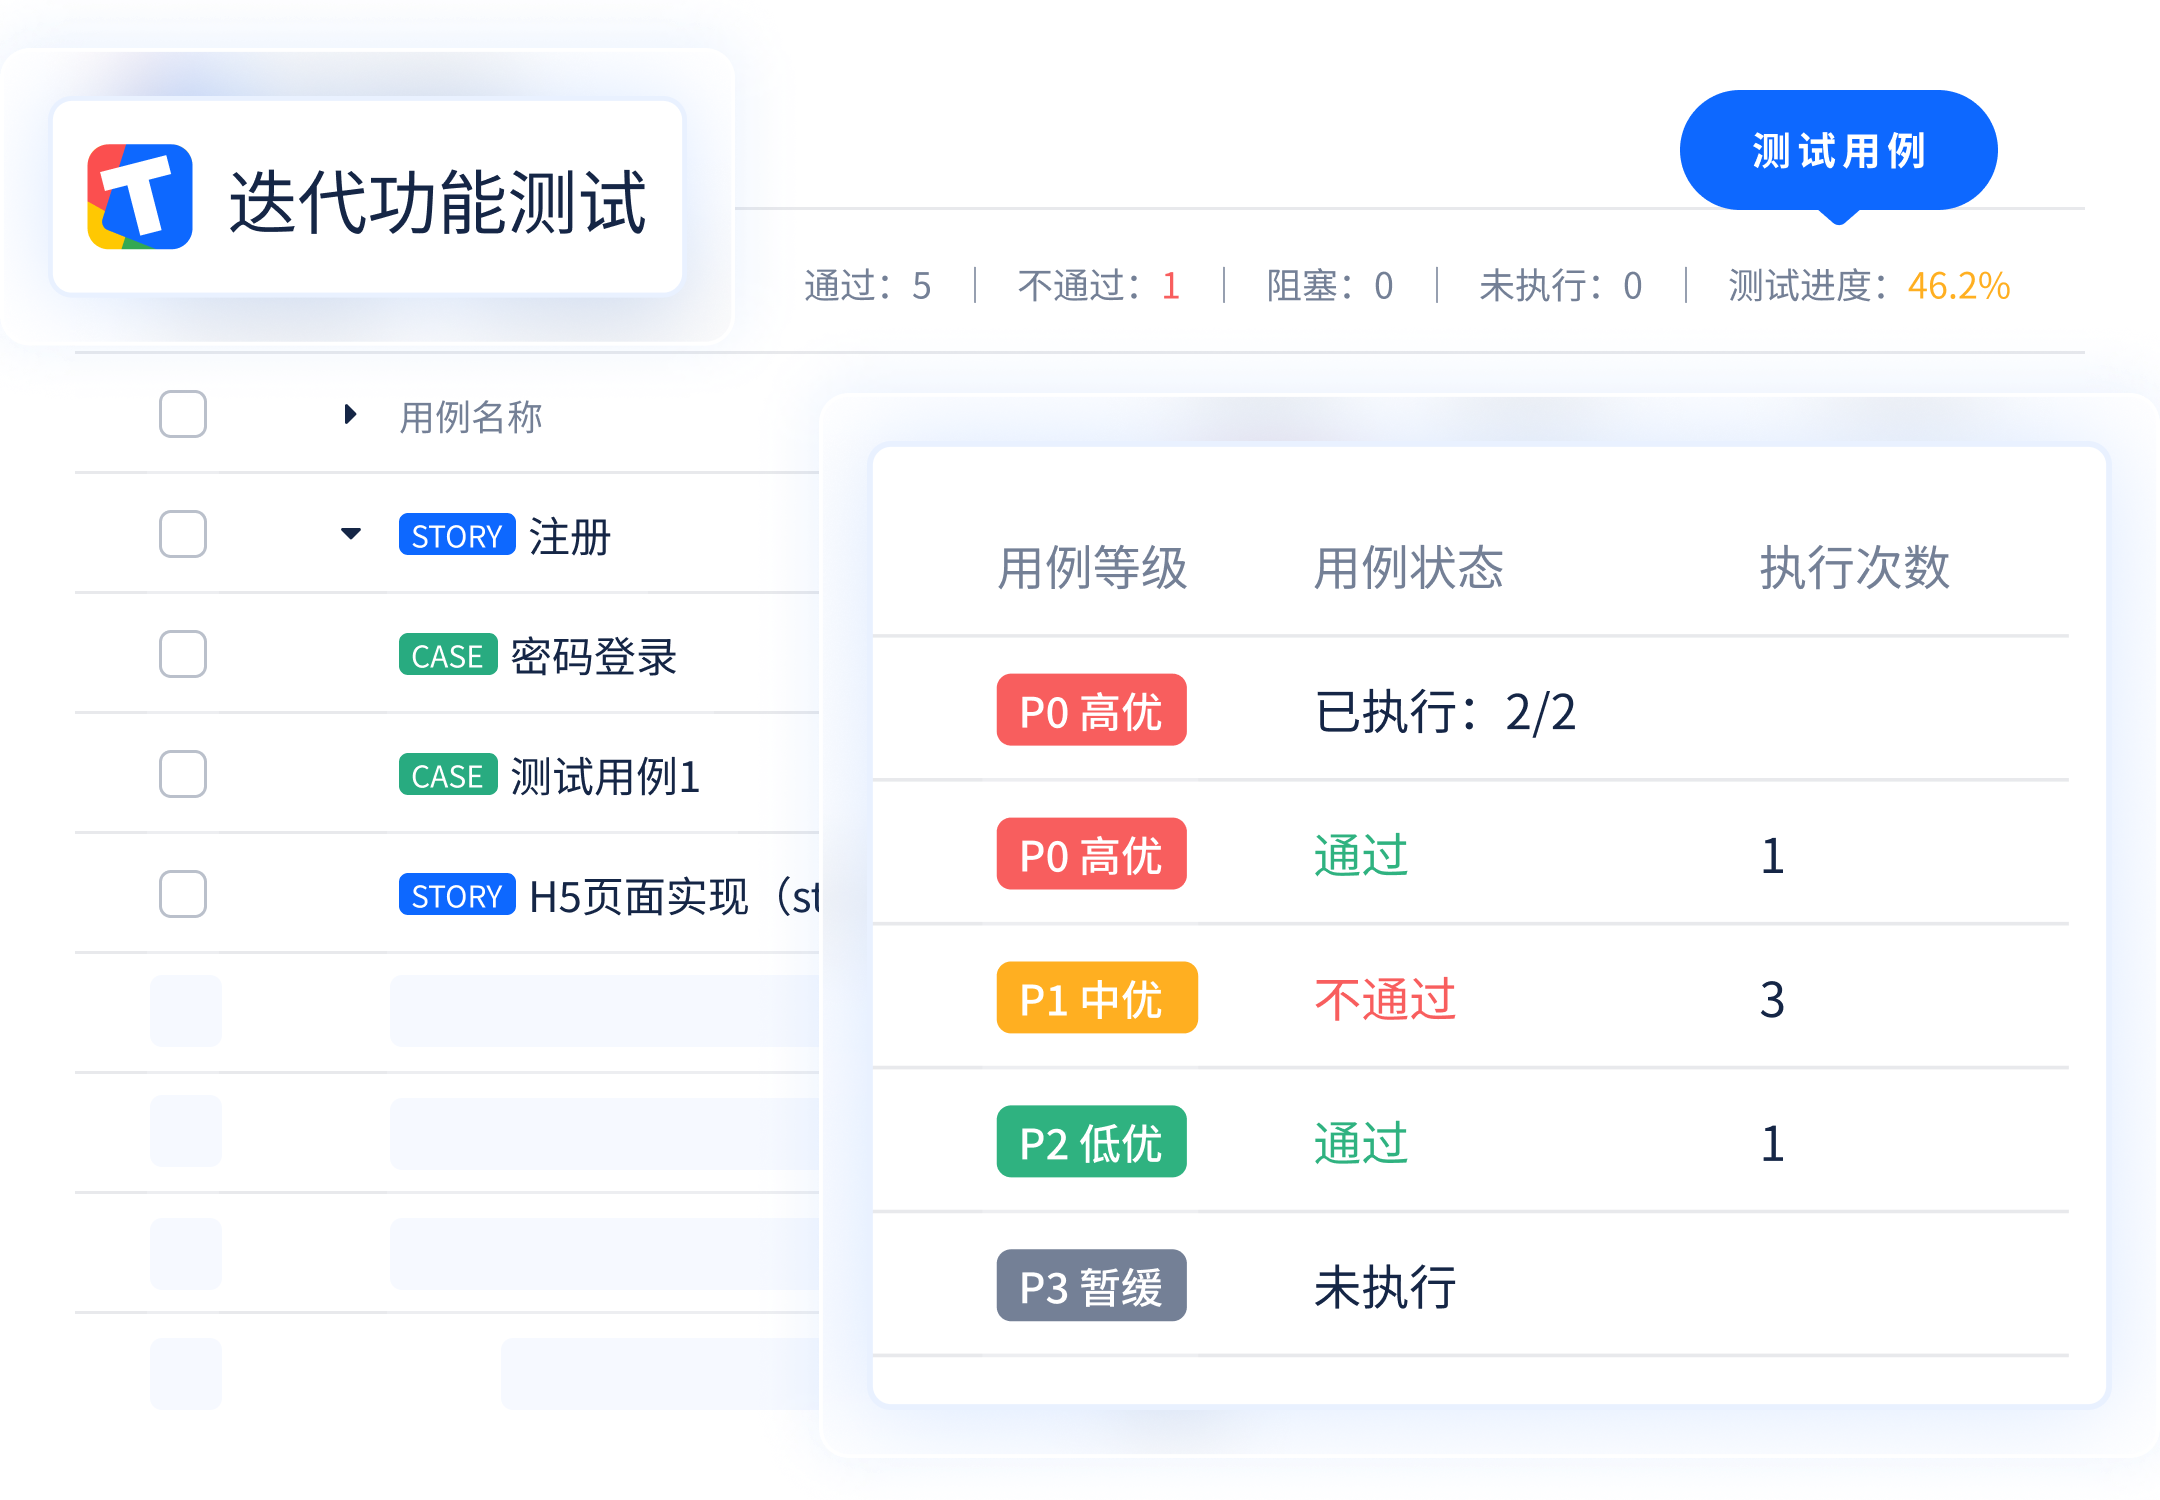Click the orange P1 中优 badge

click(x=1096, y=998)
